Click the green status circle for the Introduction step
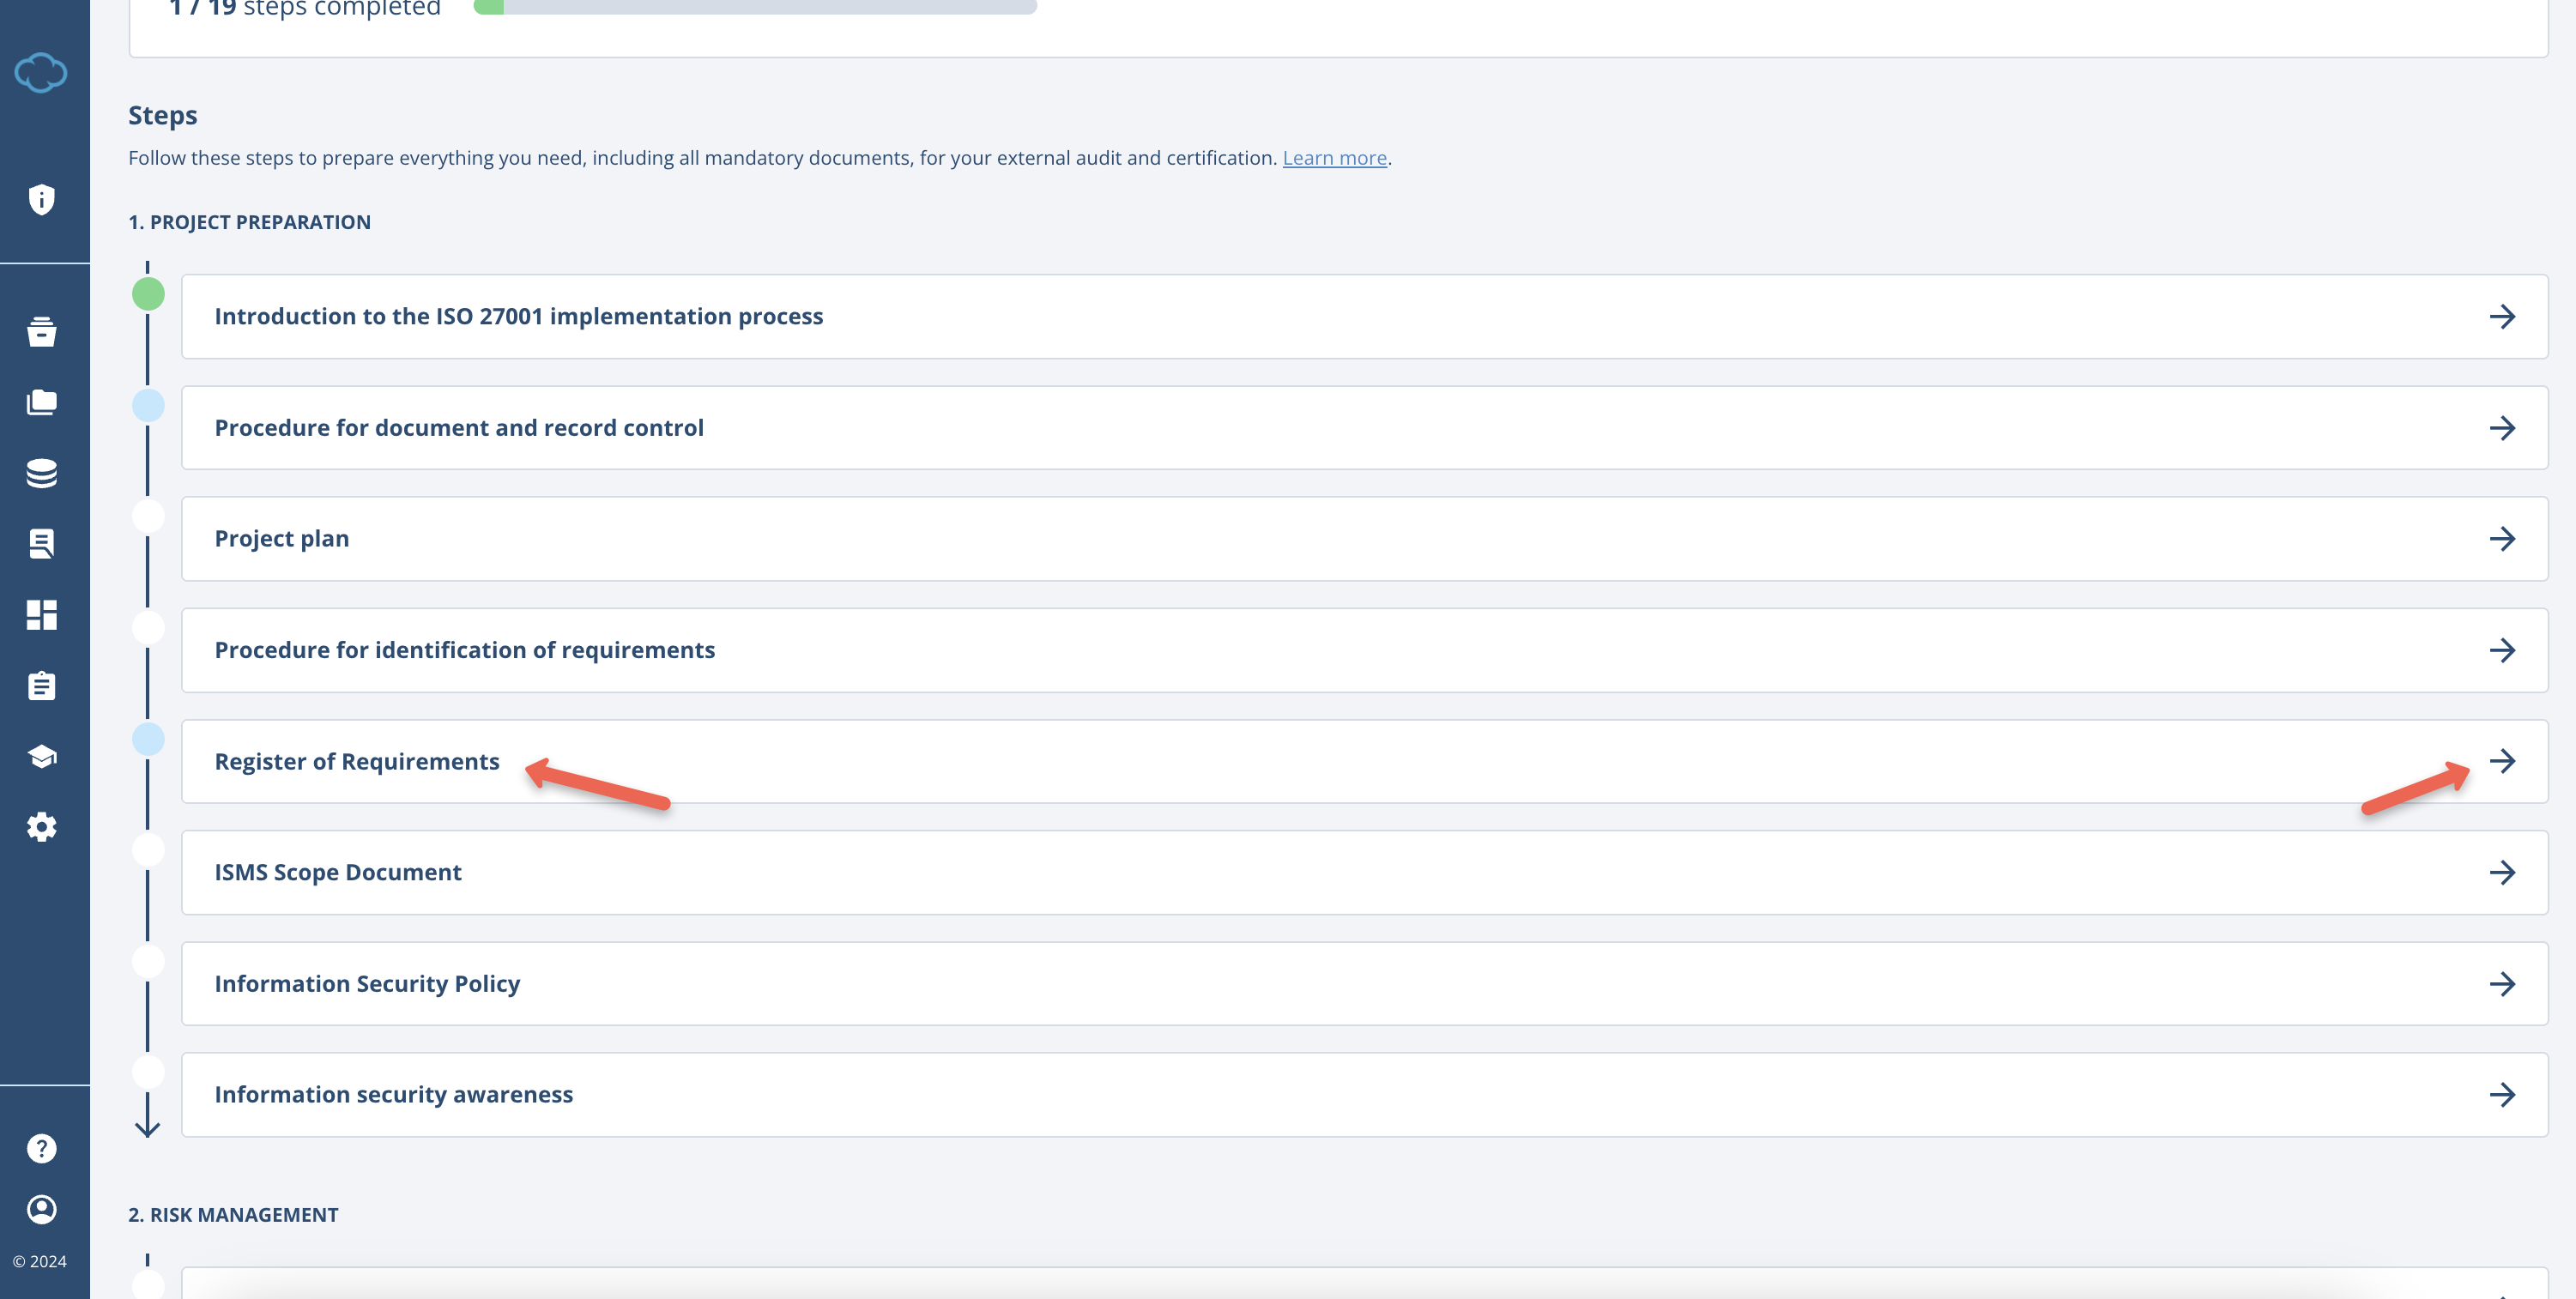This screenshot has width=2576, height=1299. point(148,294)
